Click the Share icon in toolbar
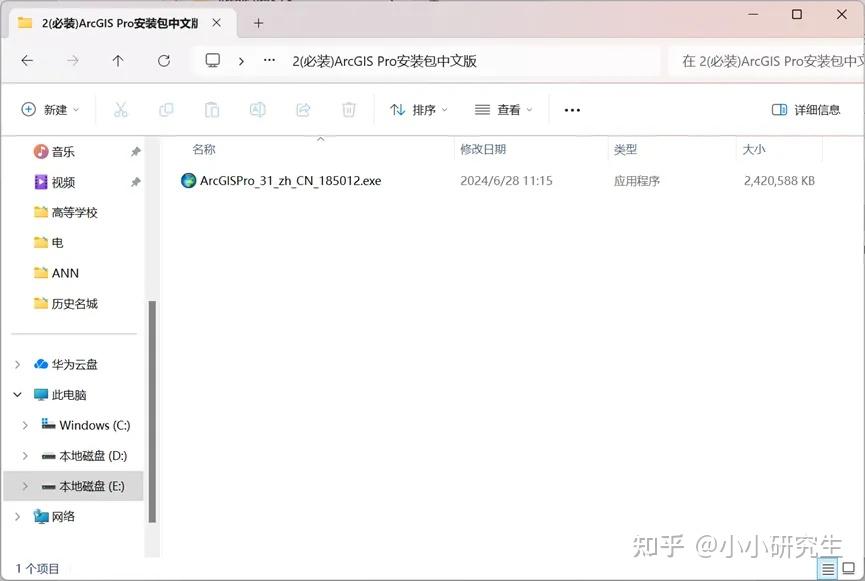 tap(303, 110)
